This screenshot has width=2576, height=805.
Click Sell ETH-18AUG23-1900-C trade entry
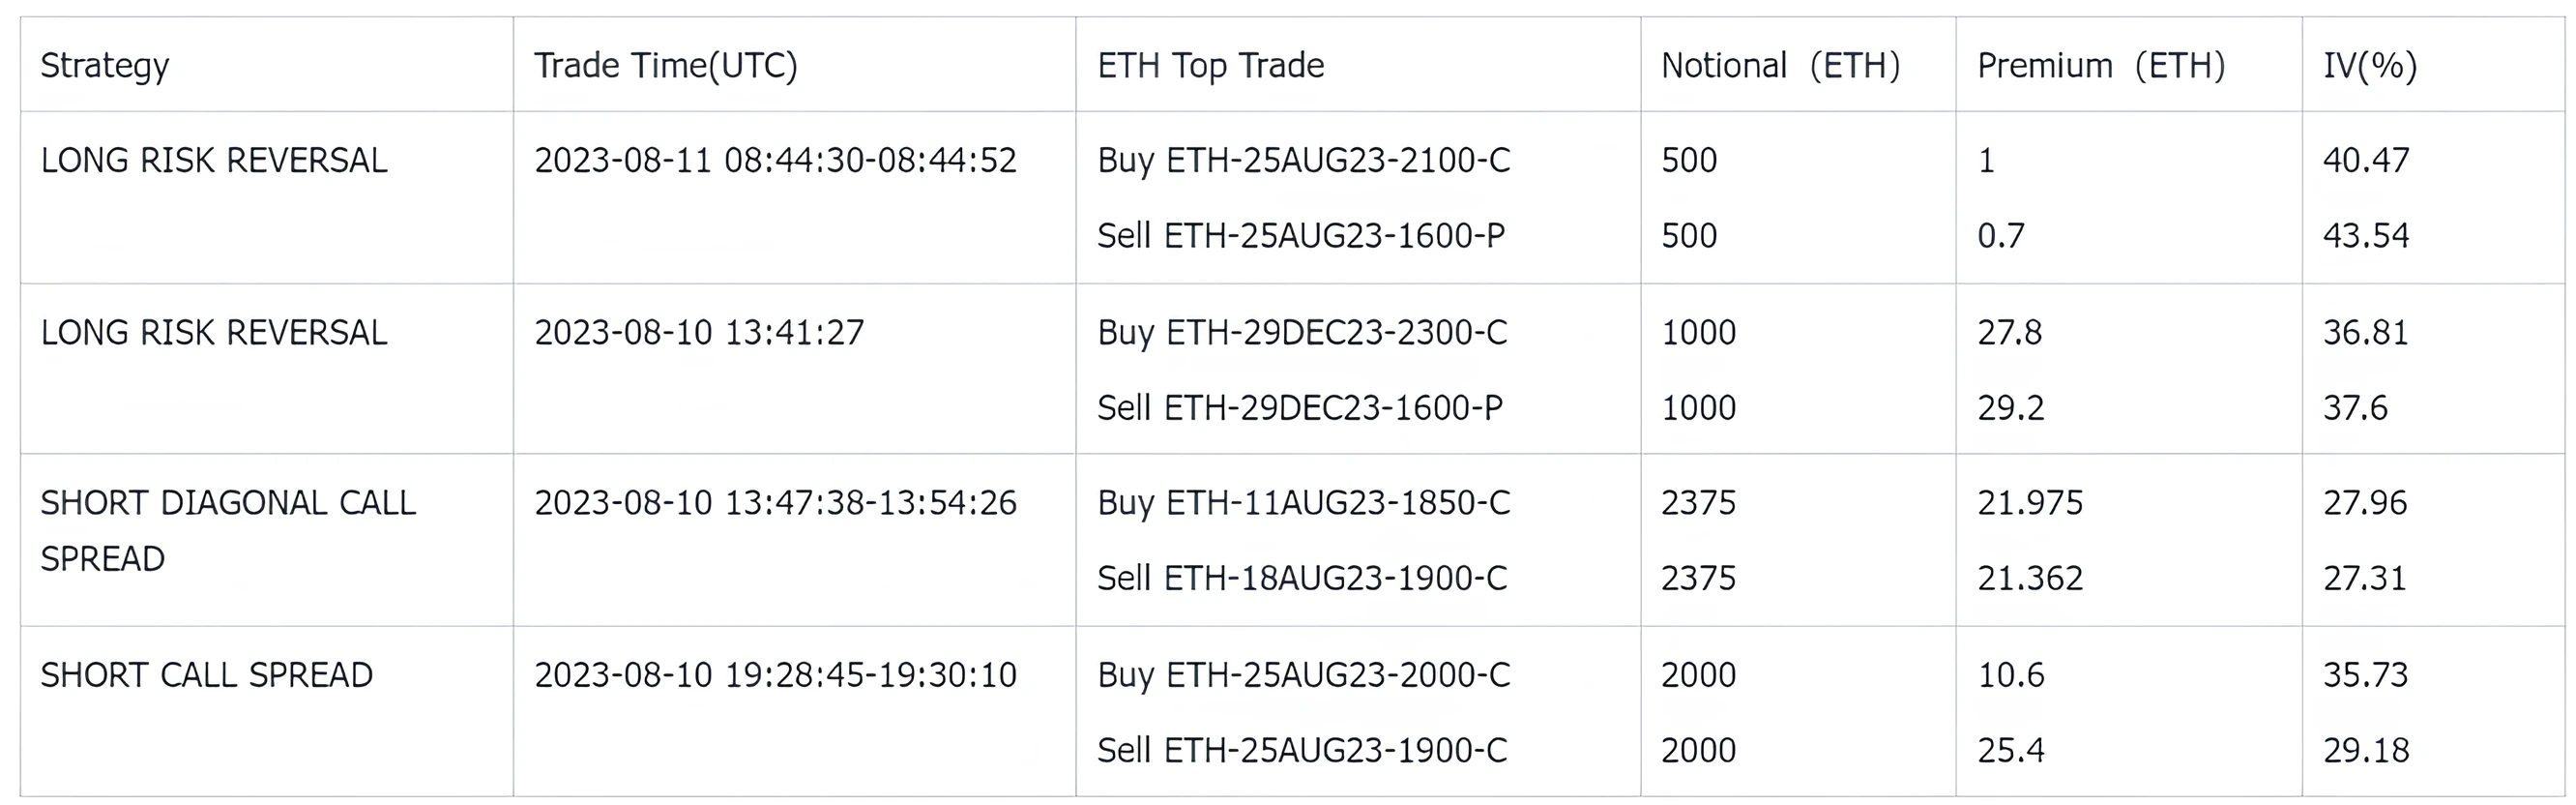pos(1302,578)
